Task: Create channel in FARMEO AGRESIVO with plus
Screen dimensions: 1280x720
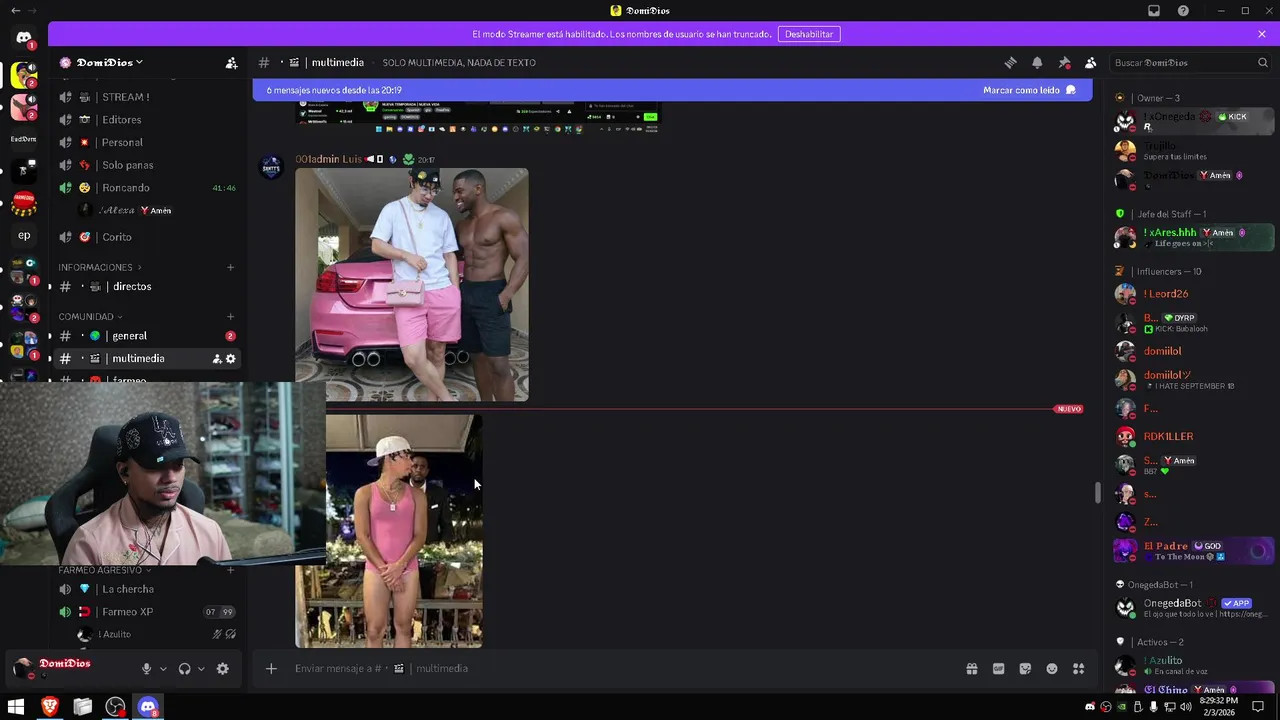Action: [x=230, y=570]
